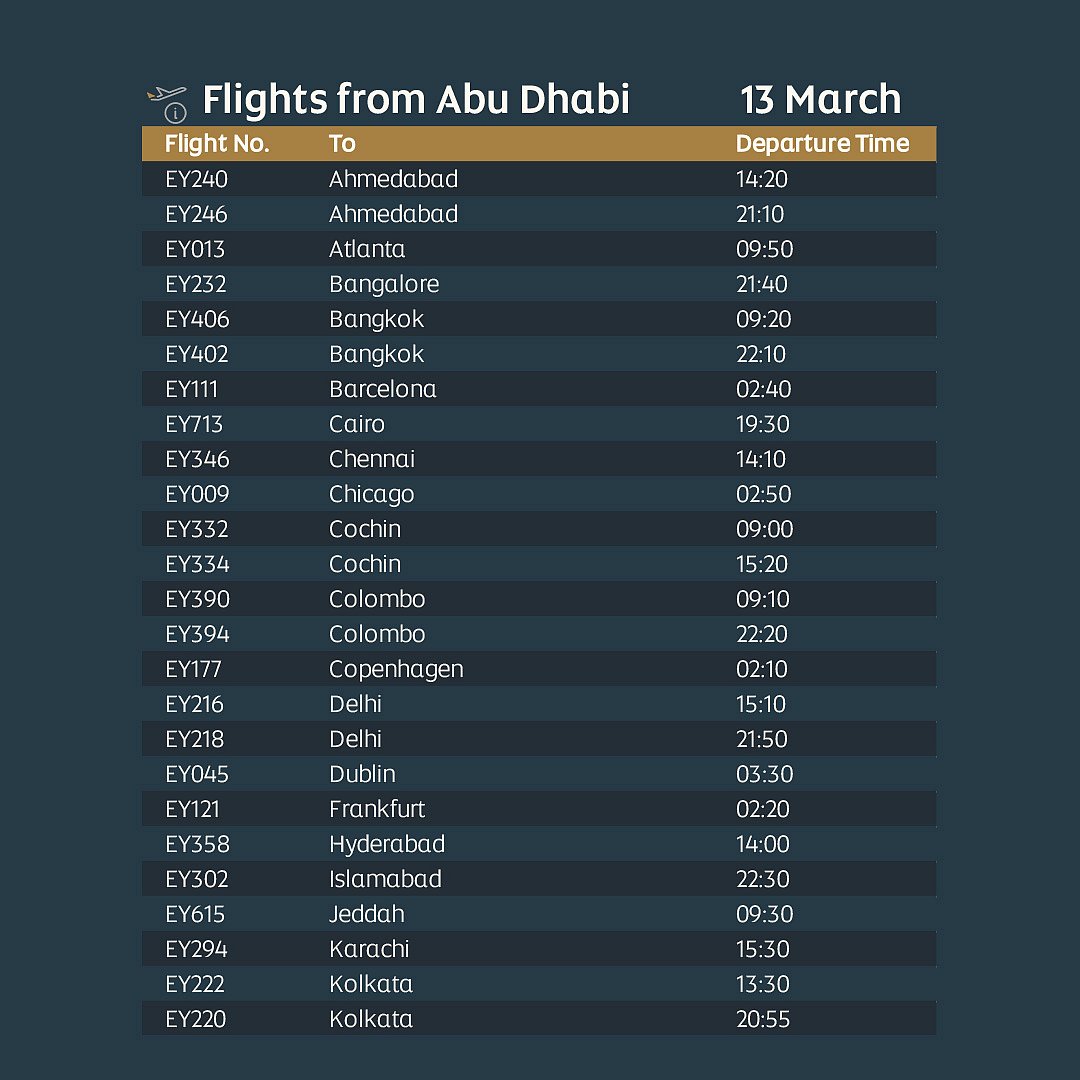
Task: Click the 02:40 departure time for Barcelona
Action: point(763,390)
